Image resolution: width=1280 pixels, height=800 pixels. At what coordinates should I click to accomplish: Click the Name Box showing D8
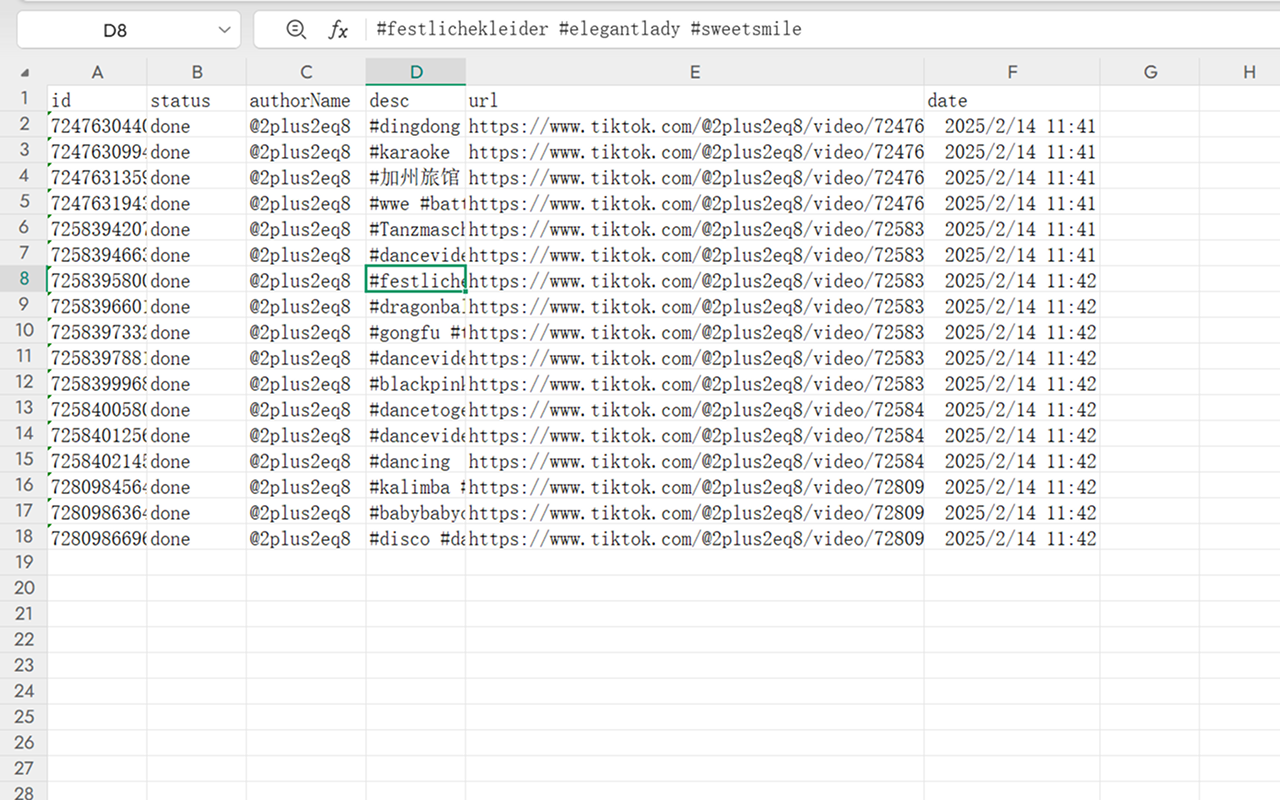pos(115,30)
